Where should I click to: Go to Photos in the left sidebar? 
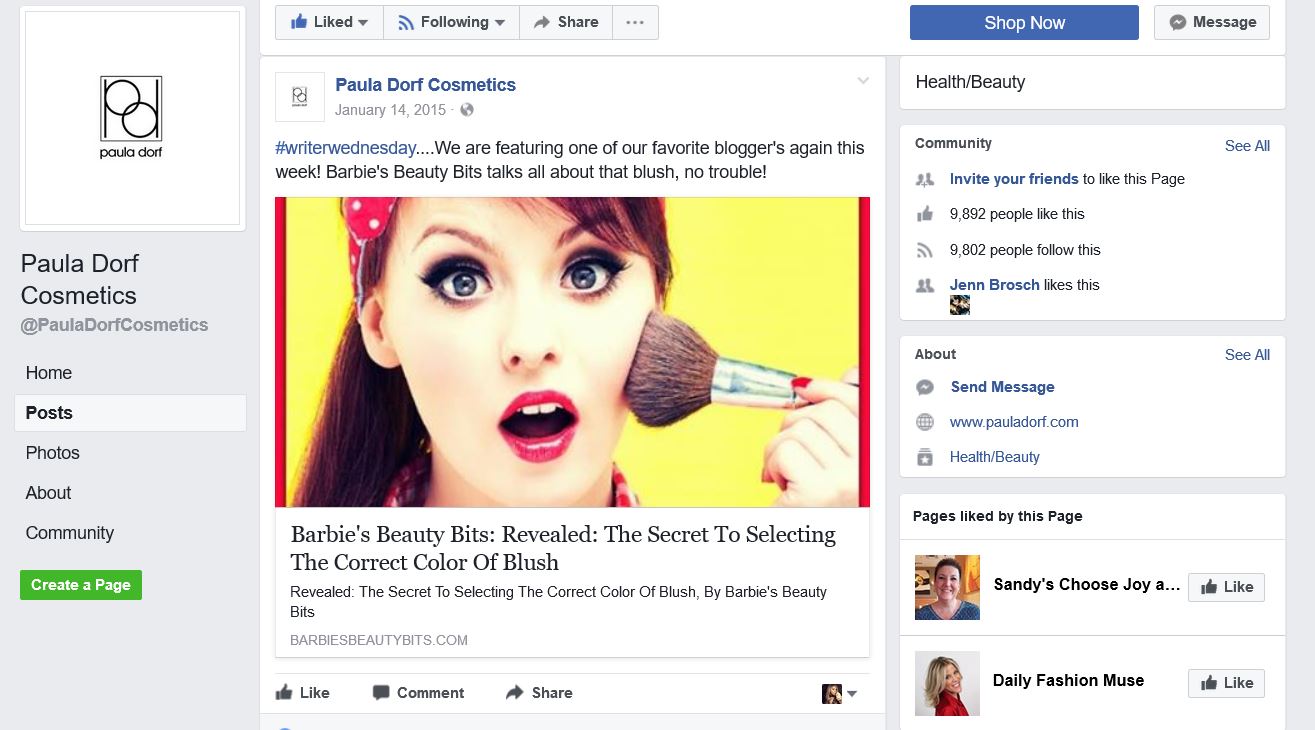pos(53,453)
